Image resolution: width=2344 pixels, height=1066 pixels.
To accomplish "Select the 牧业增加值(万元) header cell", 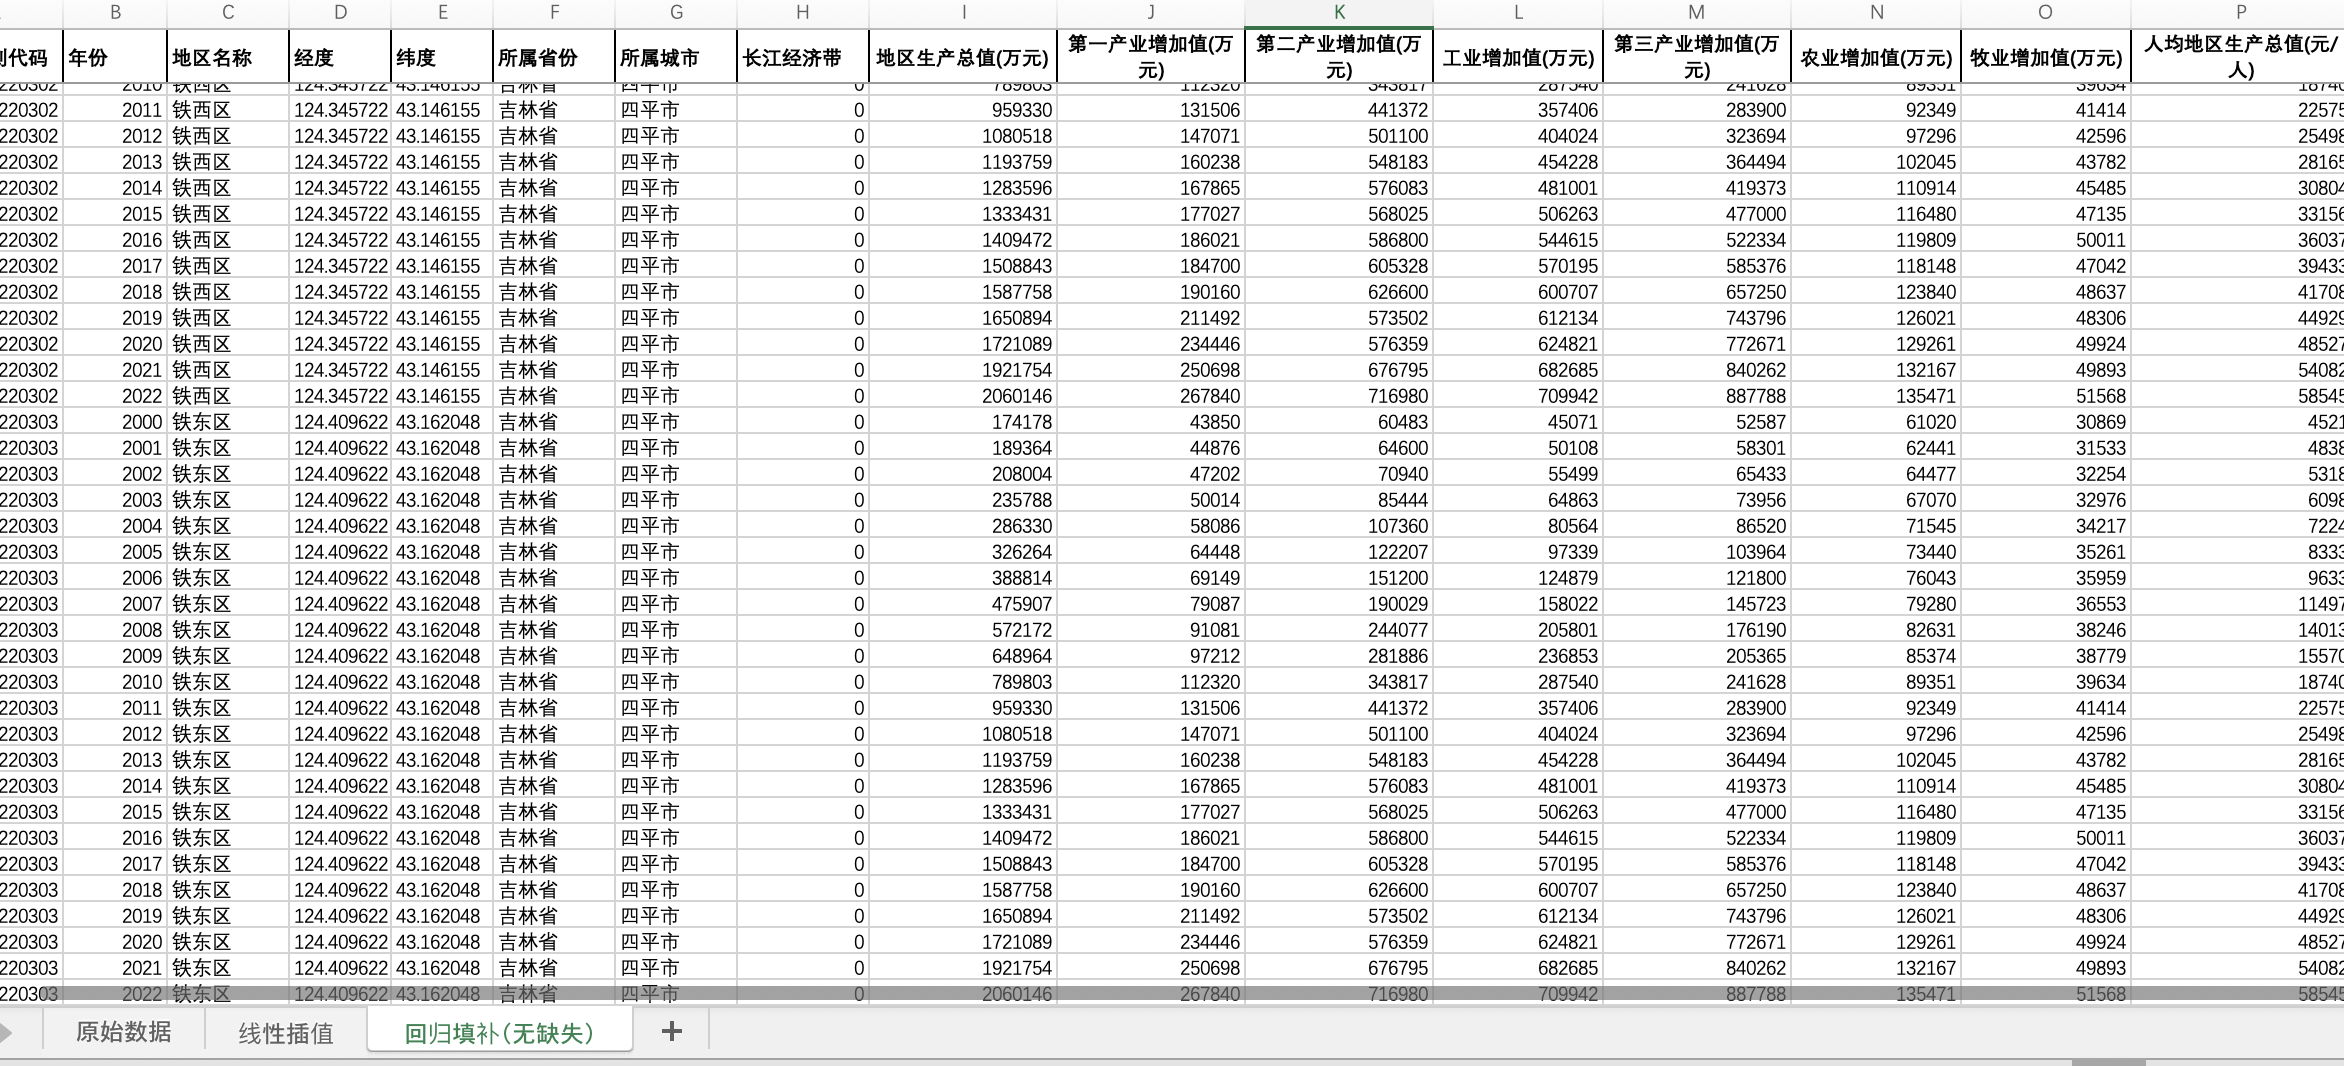I will pyautogui.click(x=2045, y=57).
